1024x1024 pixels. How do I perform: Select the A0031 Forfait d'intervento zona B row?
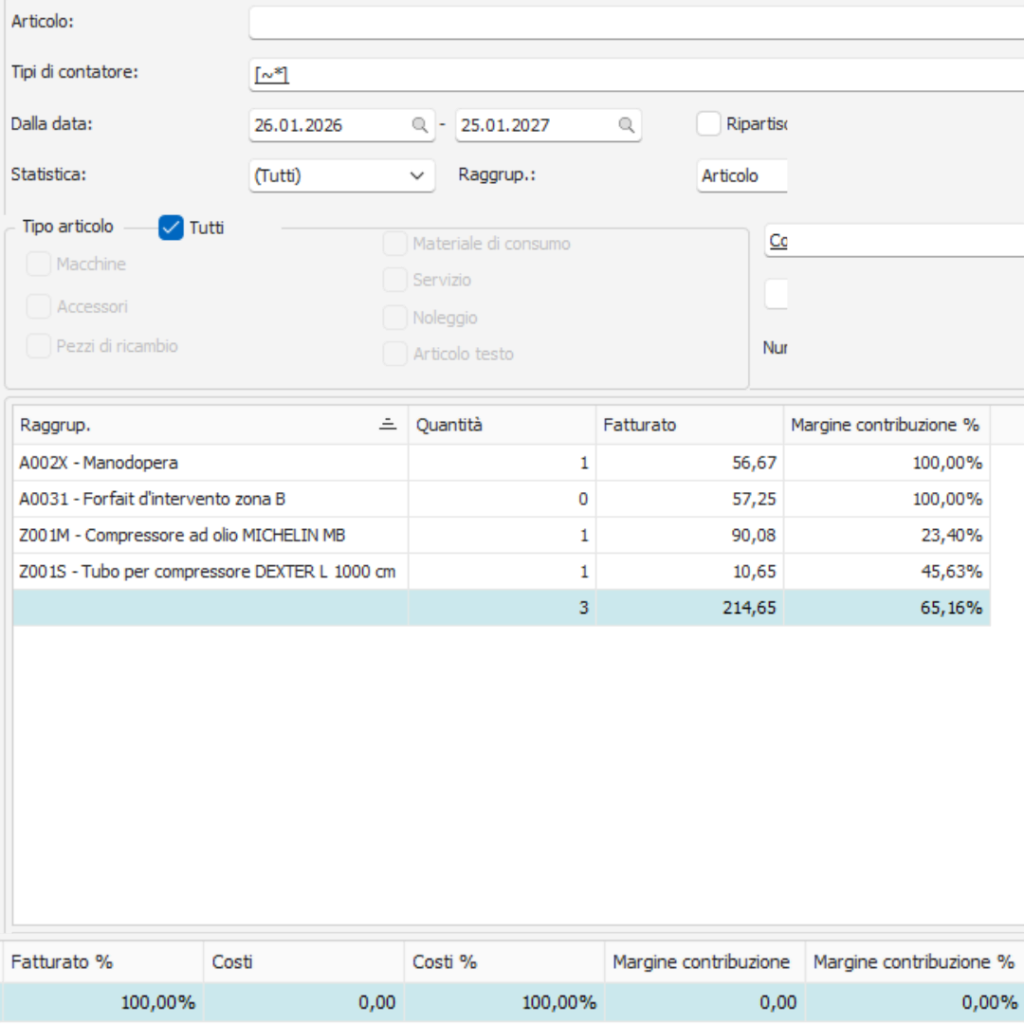coord(200,498)
